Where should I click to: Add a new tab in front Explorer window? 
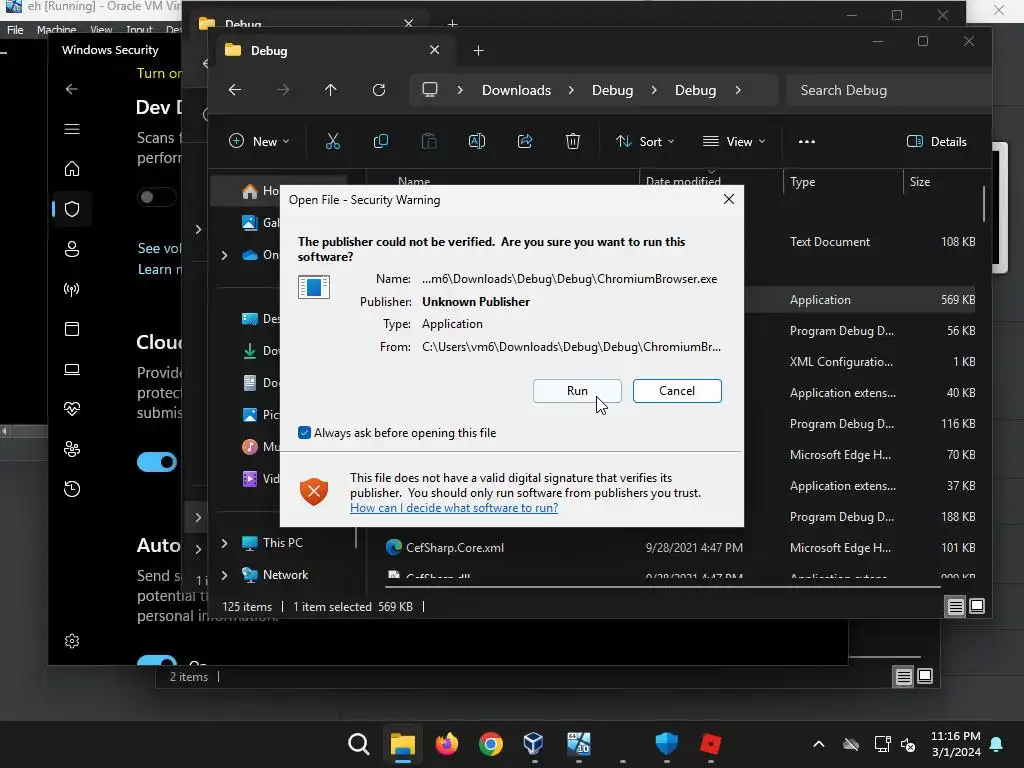click(478, 50)
